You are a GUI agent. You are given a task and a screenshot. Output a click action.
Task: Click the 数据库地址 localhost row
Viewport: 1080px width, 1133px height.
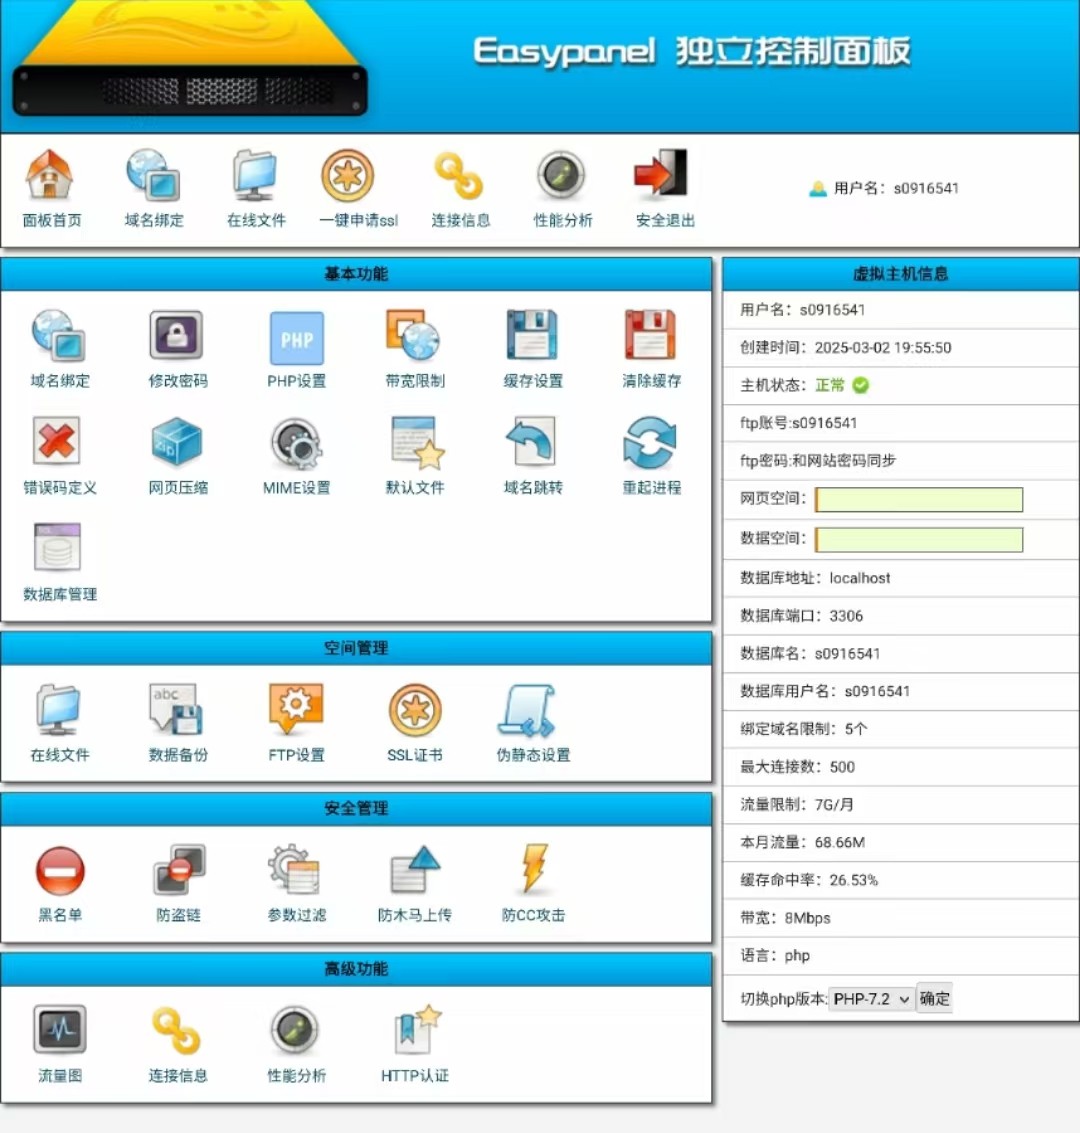(901, 578)
